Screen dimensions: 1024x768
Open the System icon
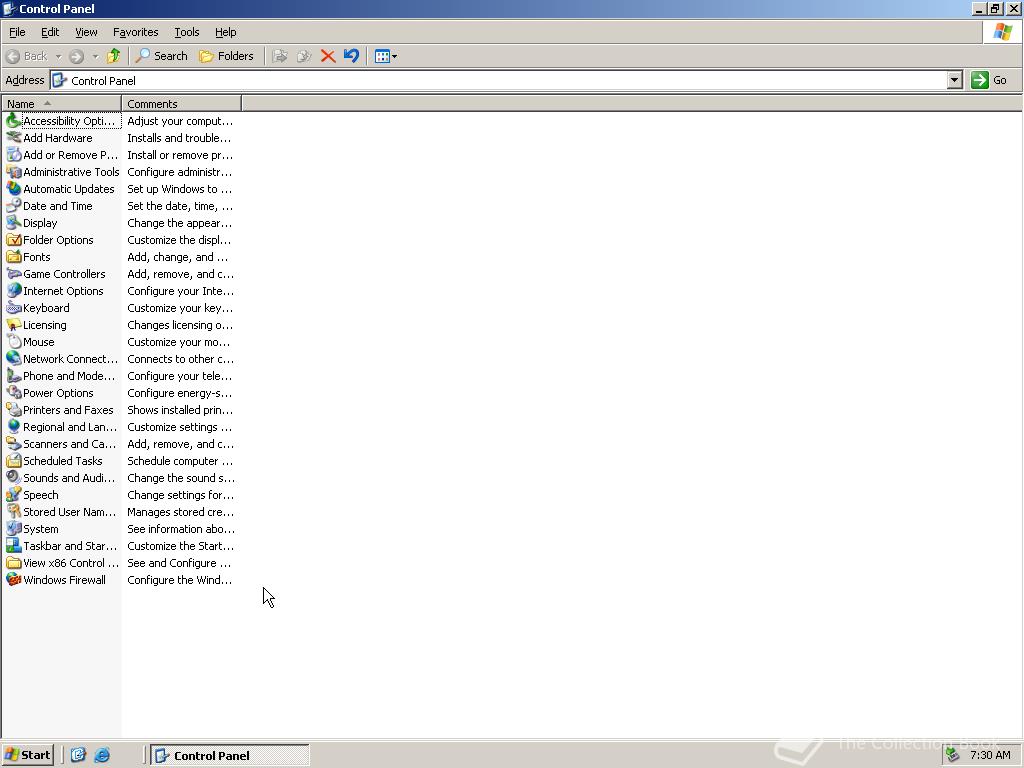(14, 528)
